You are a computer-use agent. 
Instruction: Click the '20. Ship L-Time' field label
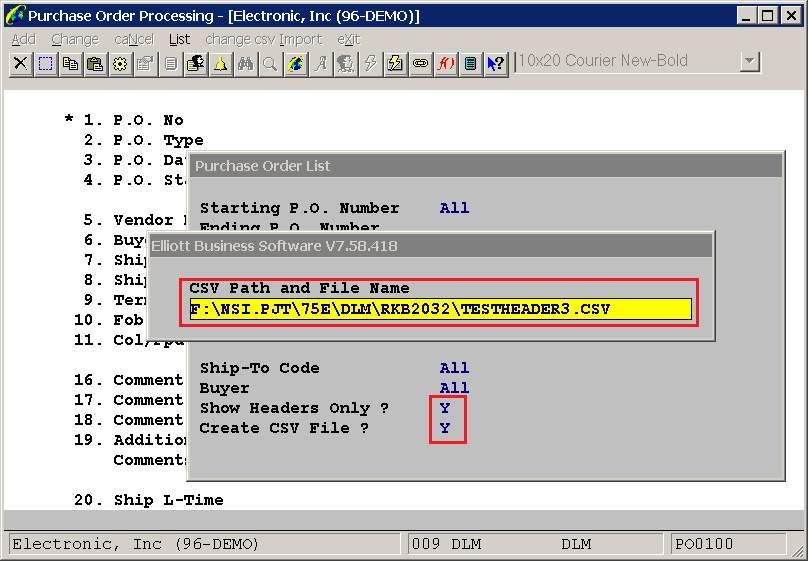[148, 500]
